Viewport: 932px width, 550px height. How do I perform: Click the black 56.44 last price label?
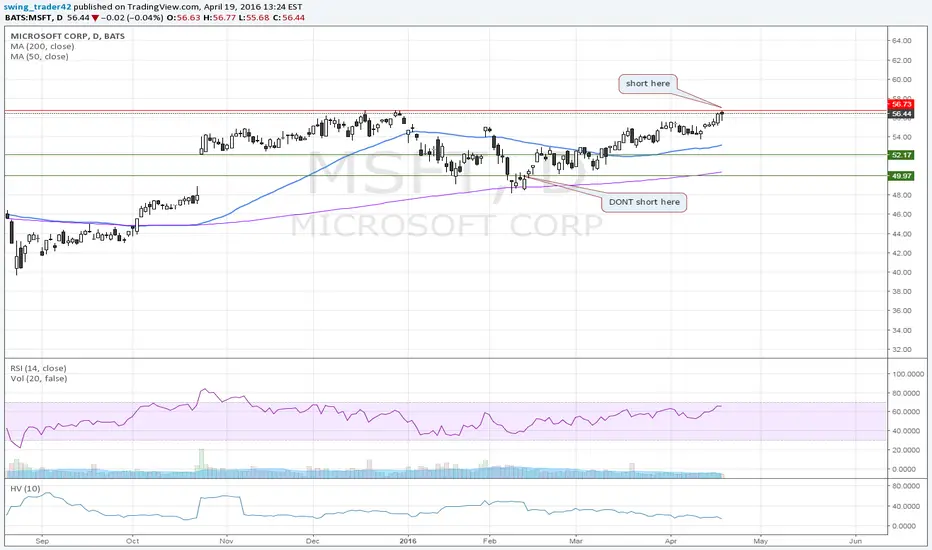(x=901, y=114)
